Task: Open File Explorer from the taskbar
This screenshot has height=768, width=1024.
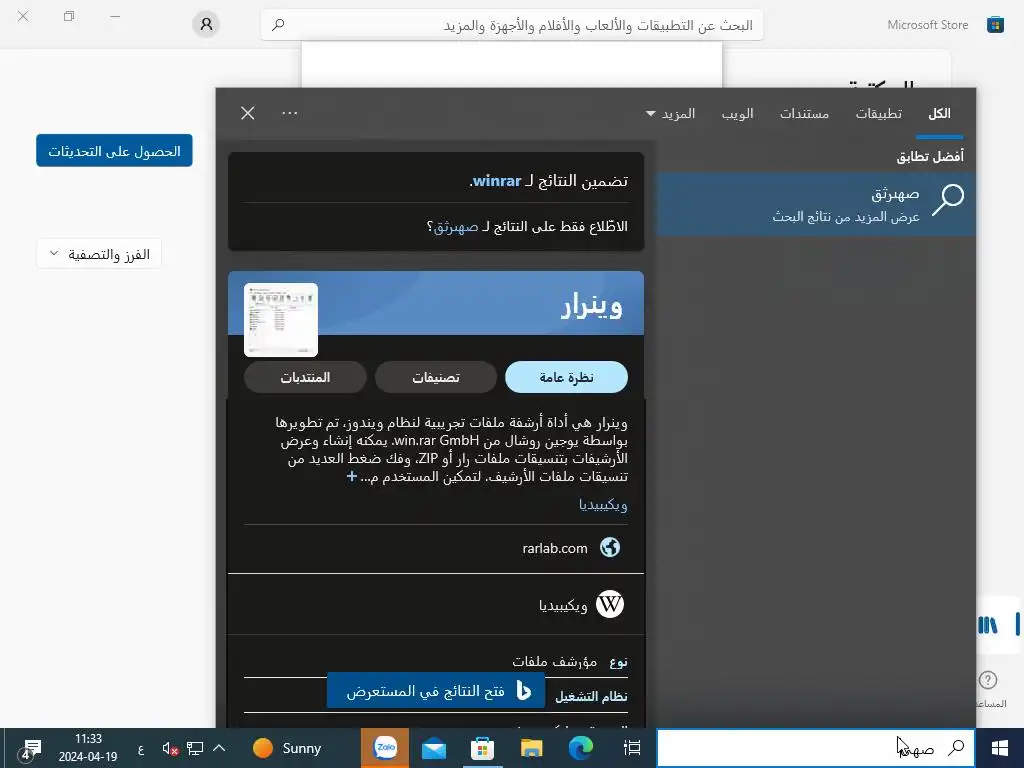Action: 532,748
